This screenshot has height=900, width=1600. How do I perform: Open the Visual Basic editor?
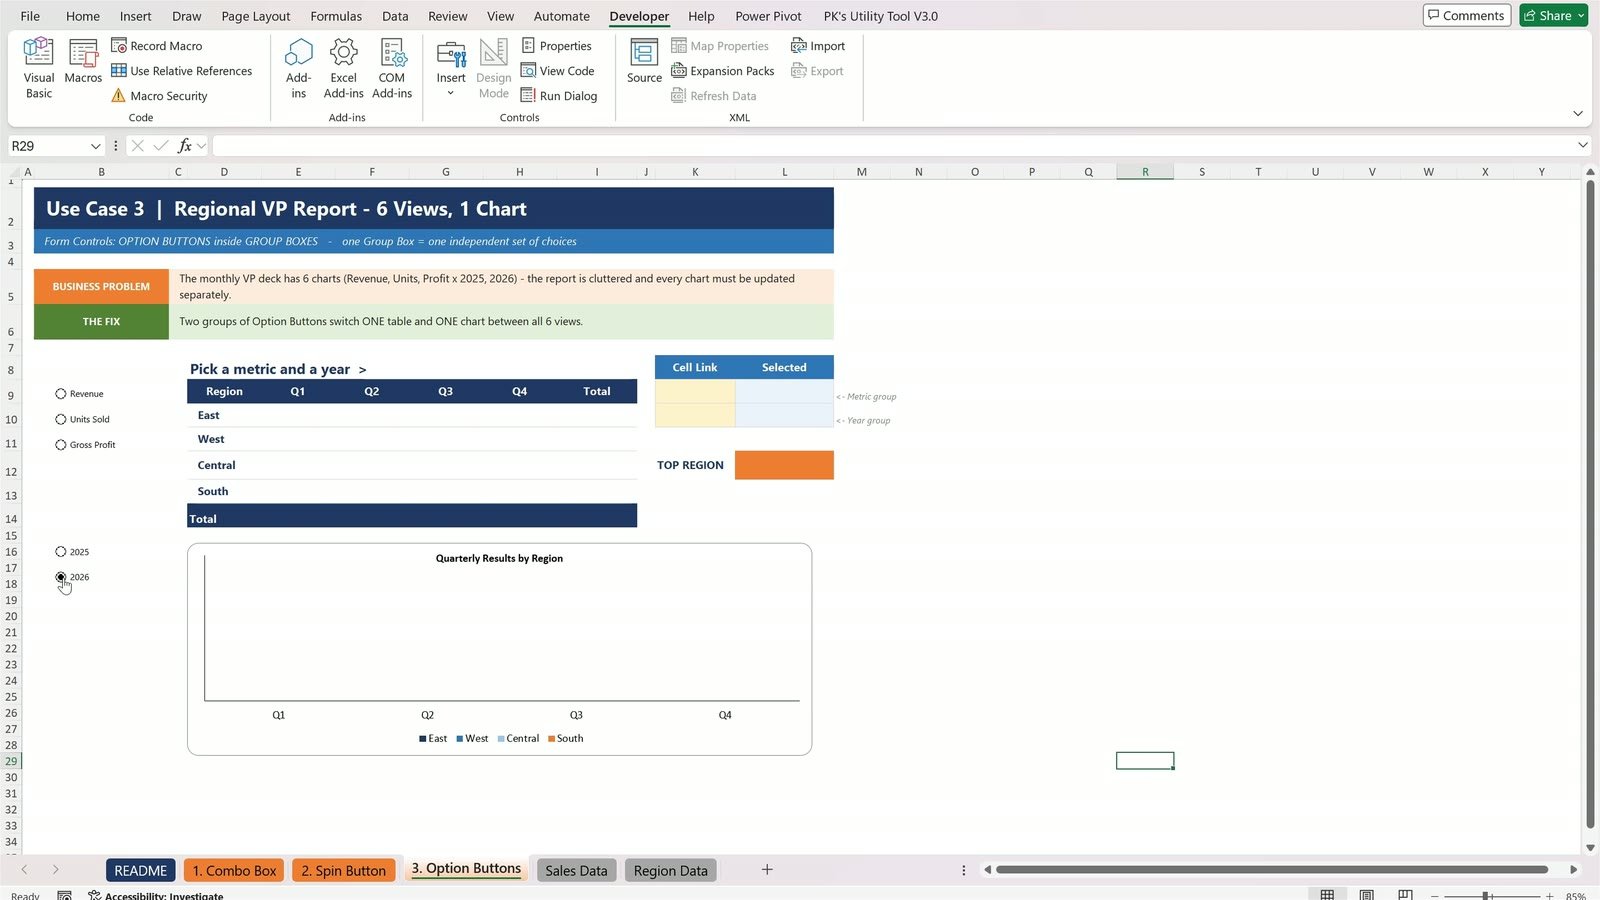[x=39, y=68]
